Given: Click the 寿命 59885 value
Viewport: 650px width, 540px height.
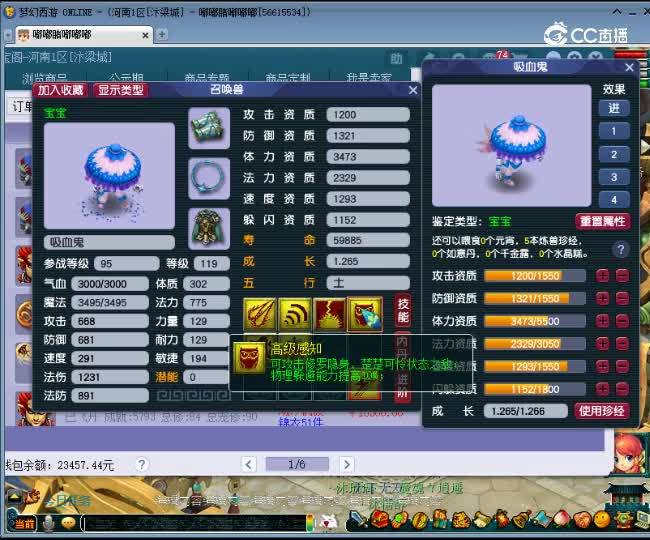Looking at the screenshot, I should 368,240.
